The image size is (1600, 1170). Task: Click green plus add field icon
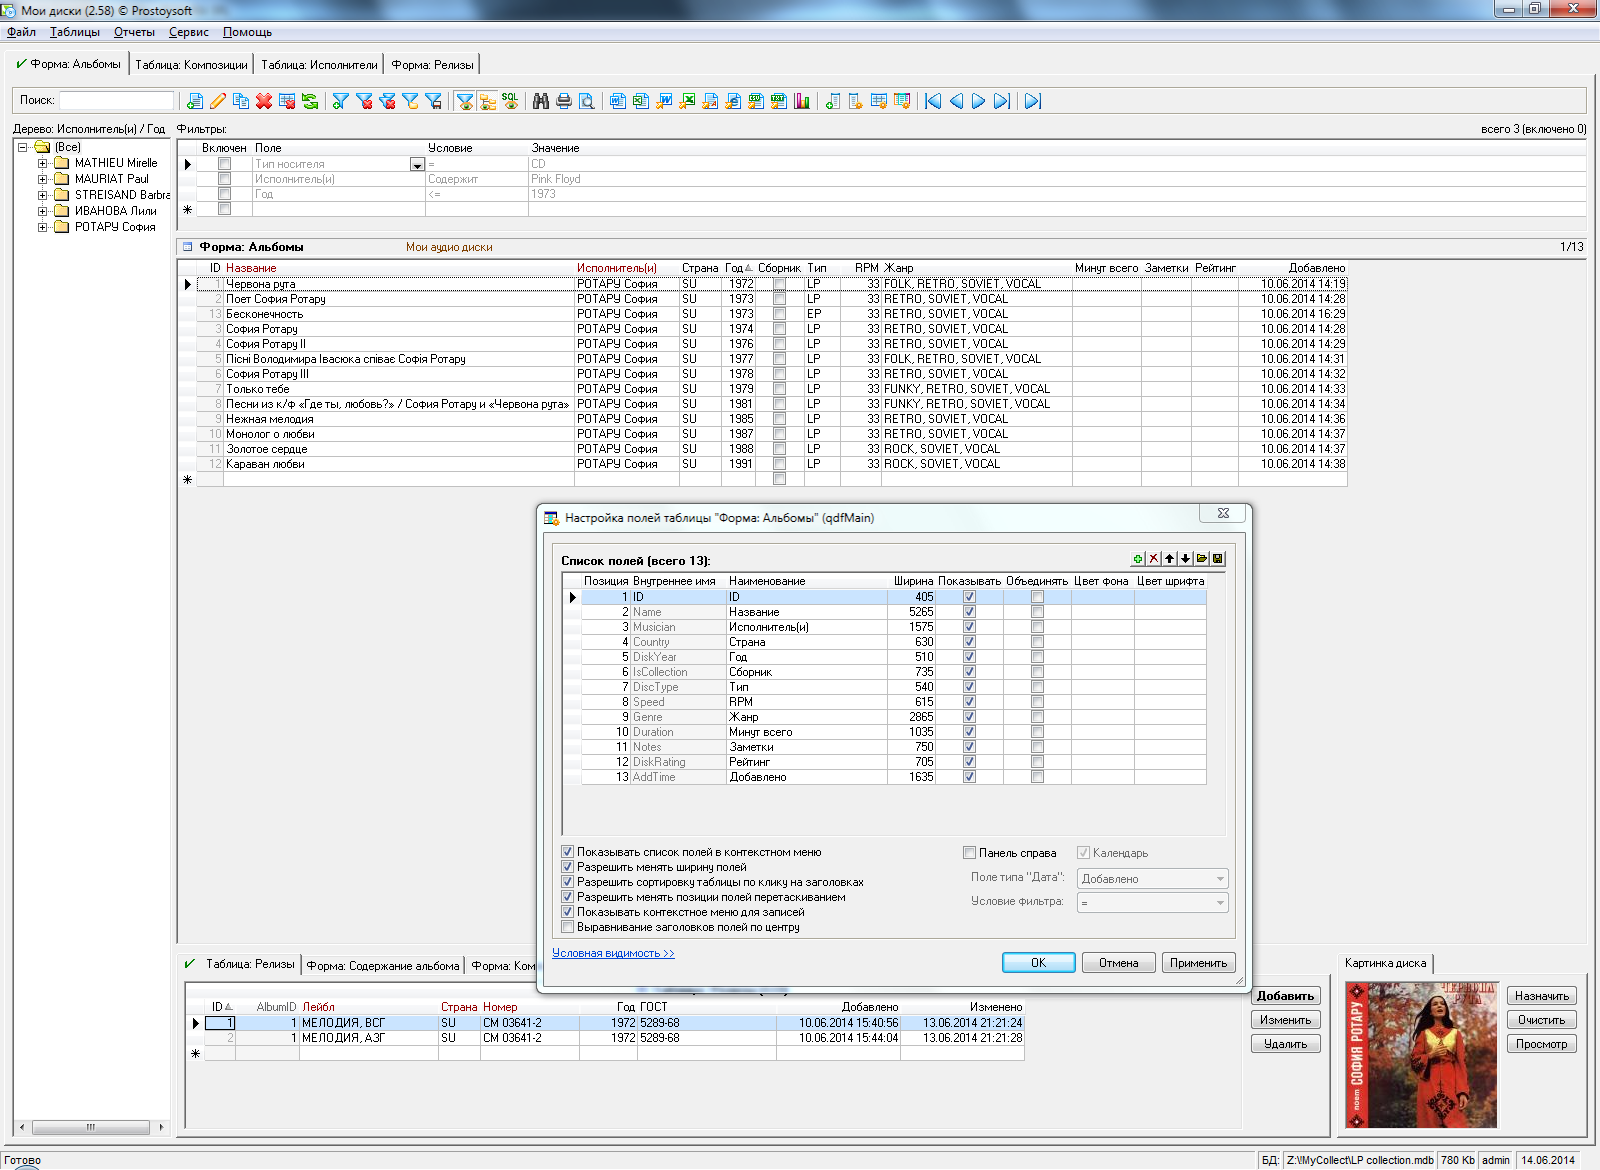tap(1138, 559)
